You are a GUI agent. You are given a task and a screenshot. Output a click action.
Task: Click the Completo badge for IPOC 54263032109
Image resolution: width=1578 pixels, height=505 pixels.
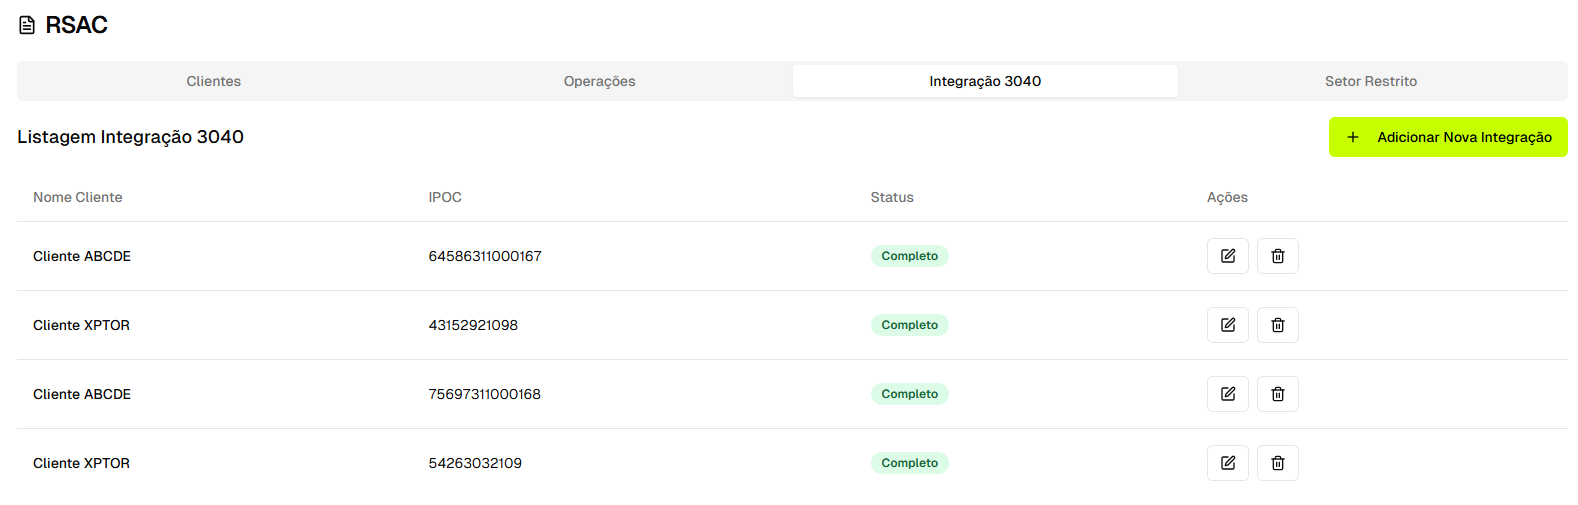909,463
